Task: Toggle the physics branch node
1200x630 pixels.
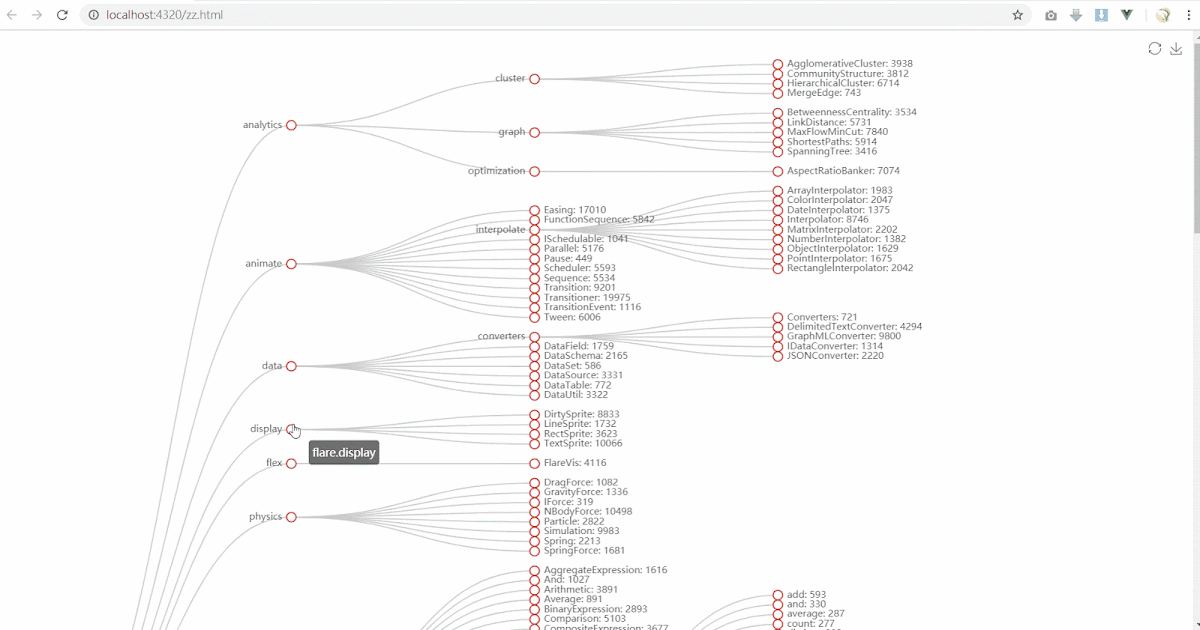Action: click(291, 517)
